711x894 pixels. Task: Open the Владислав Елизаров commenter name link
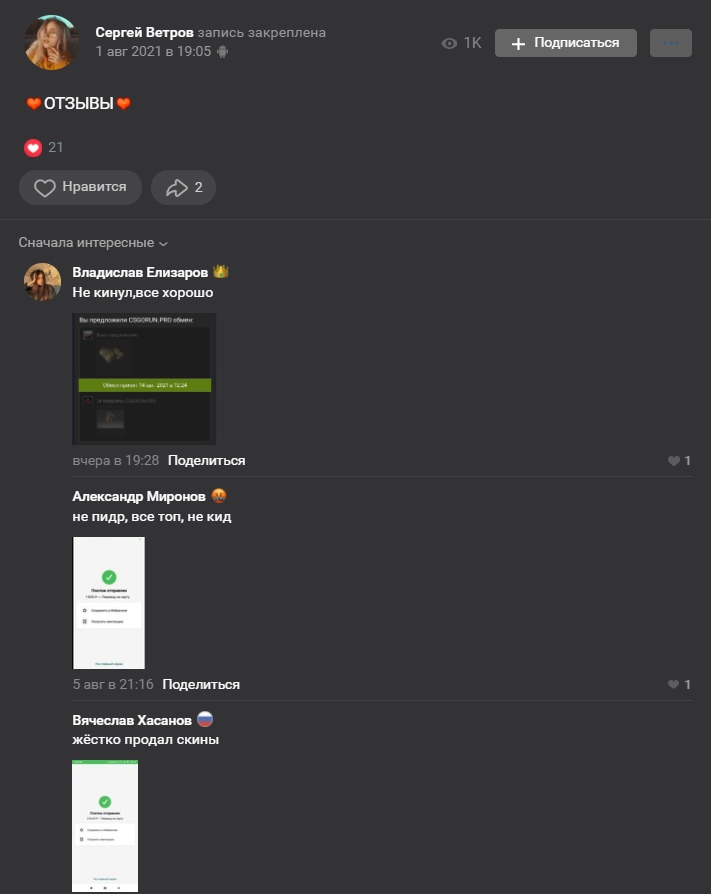click(x=140, y=273)
